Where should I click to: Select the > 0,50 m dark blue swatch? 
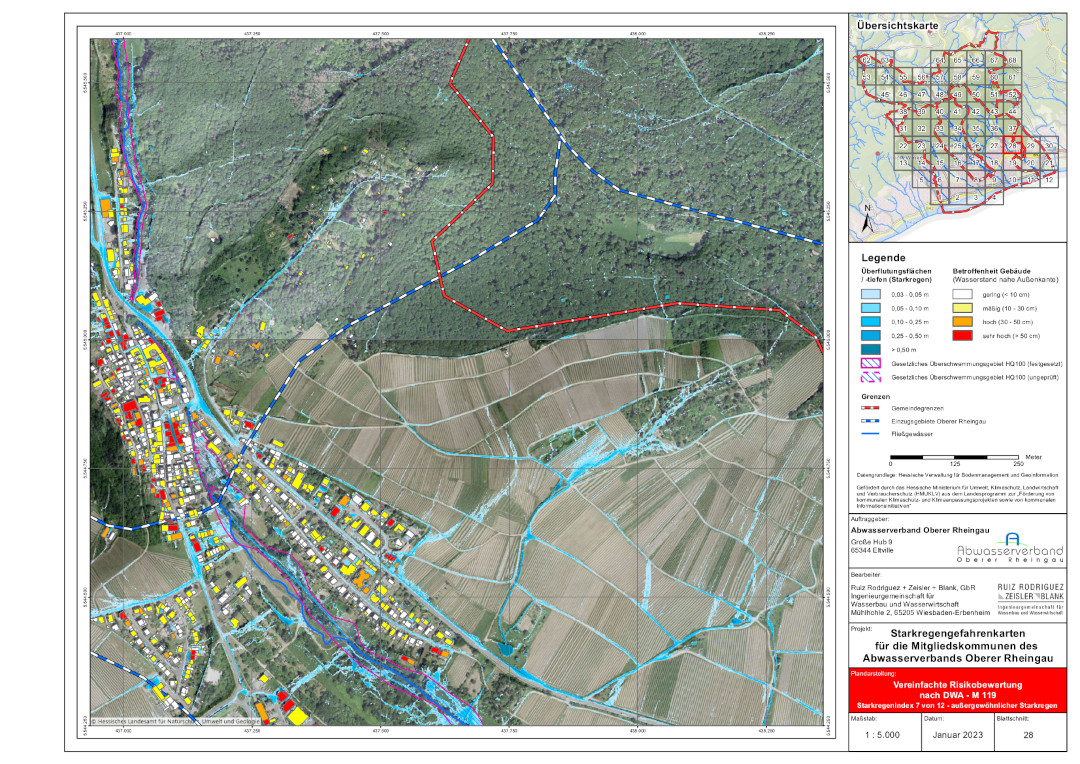click(x=873, y=351)
